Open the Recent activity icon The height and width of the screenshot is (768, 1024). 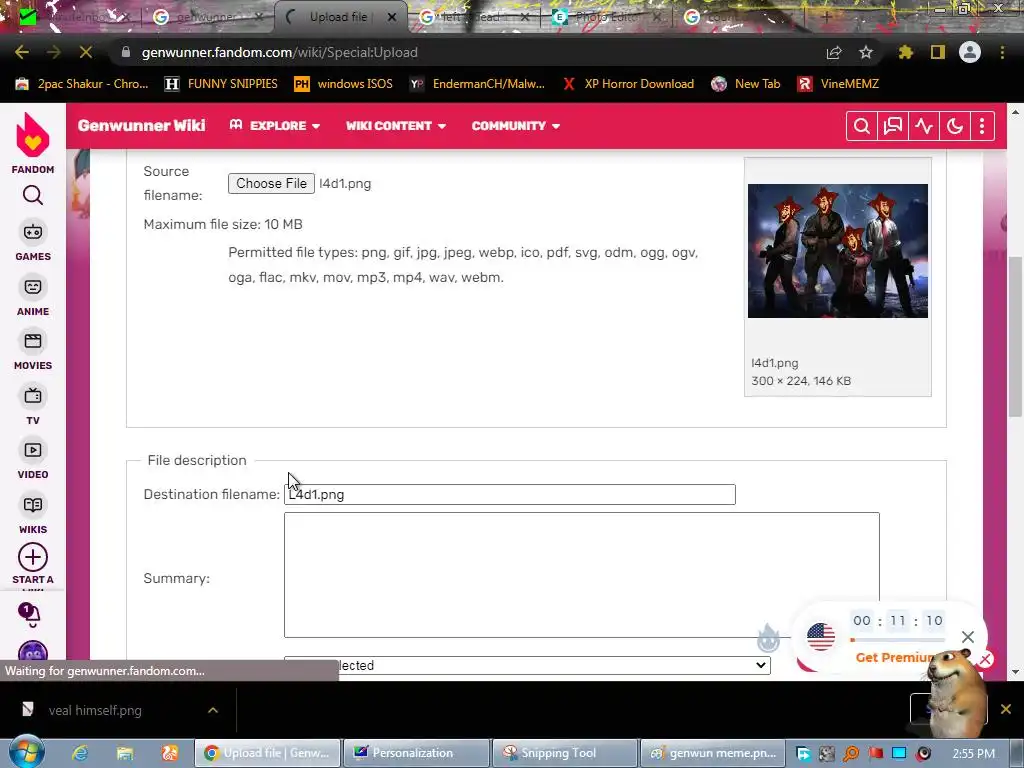click(x=924, y=126)
